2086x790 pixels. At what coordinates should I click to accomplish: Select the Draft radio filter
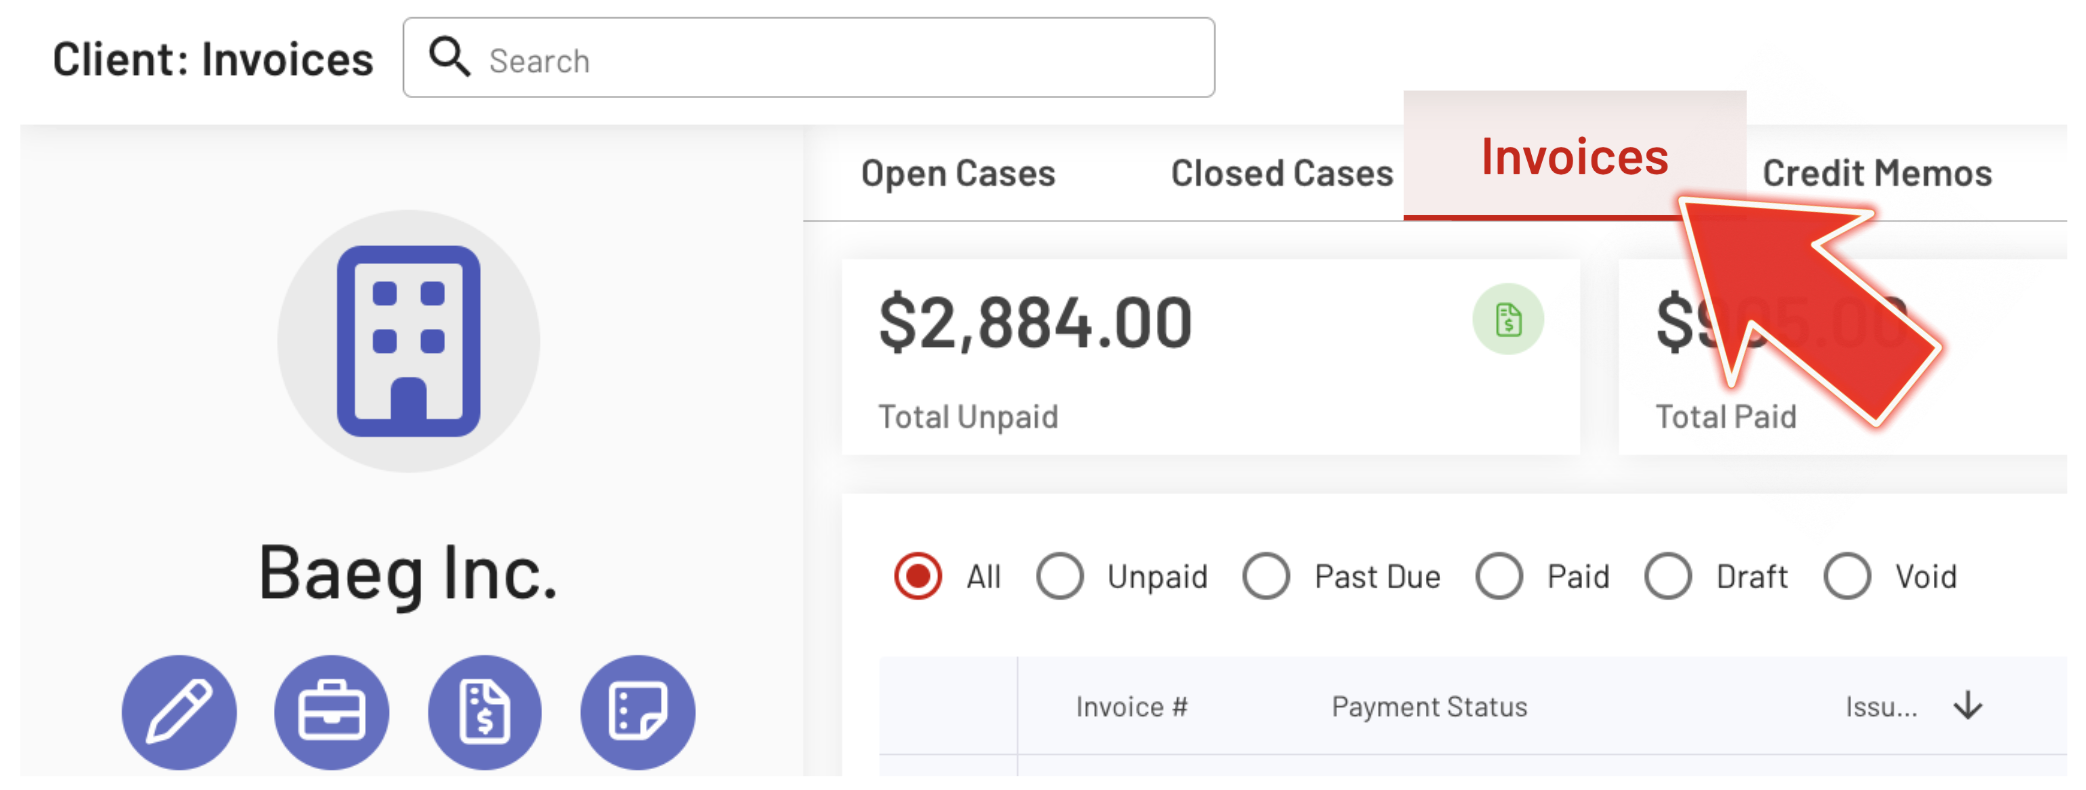pyautogui.click(x=1669, y=576)
